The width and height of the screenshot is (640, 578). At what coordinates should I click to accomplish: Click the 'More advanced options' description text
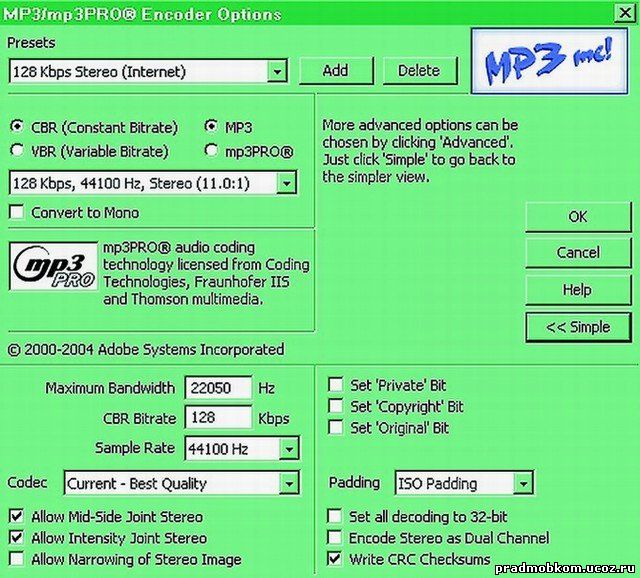click(x=420, y=151)
